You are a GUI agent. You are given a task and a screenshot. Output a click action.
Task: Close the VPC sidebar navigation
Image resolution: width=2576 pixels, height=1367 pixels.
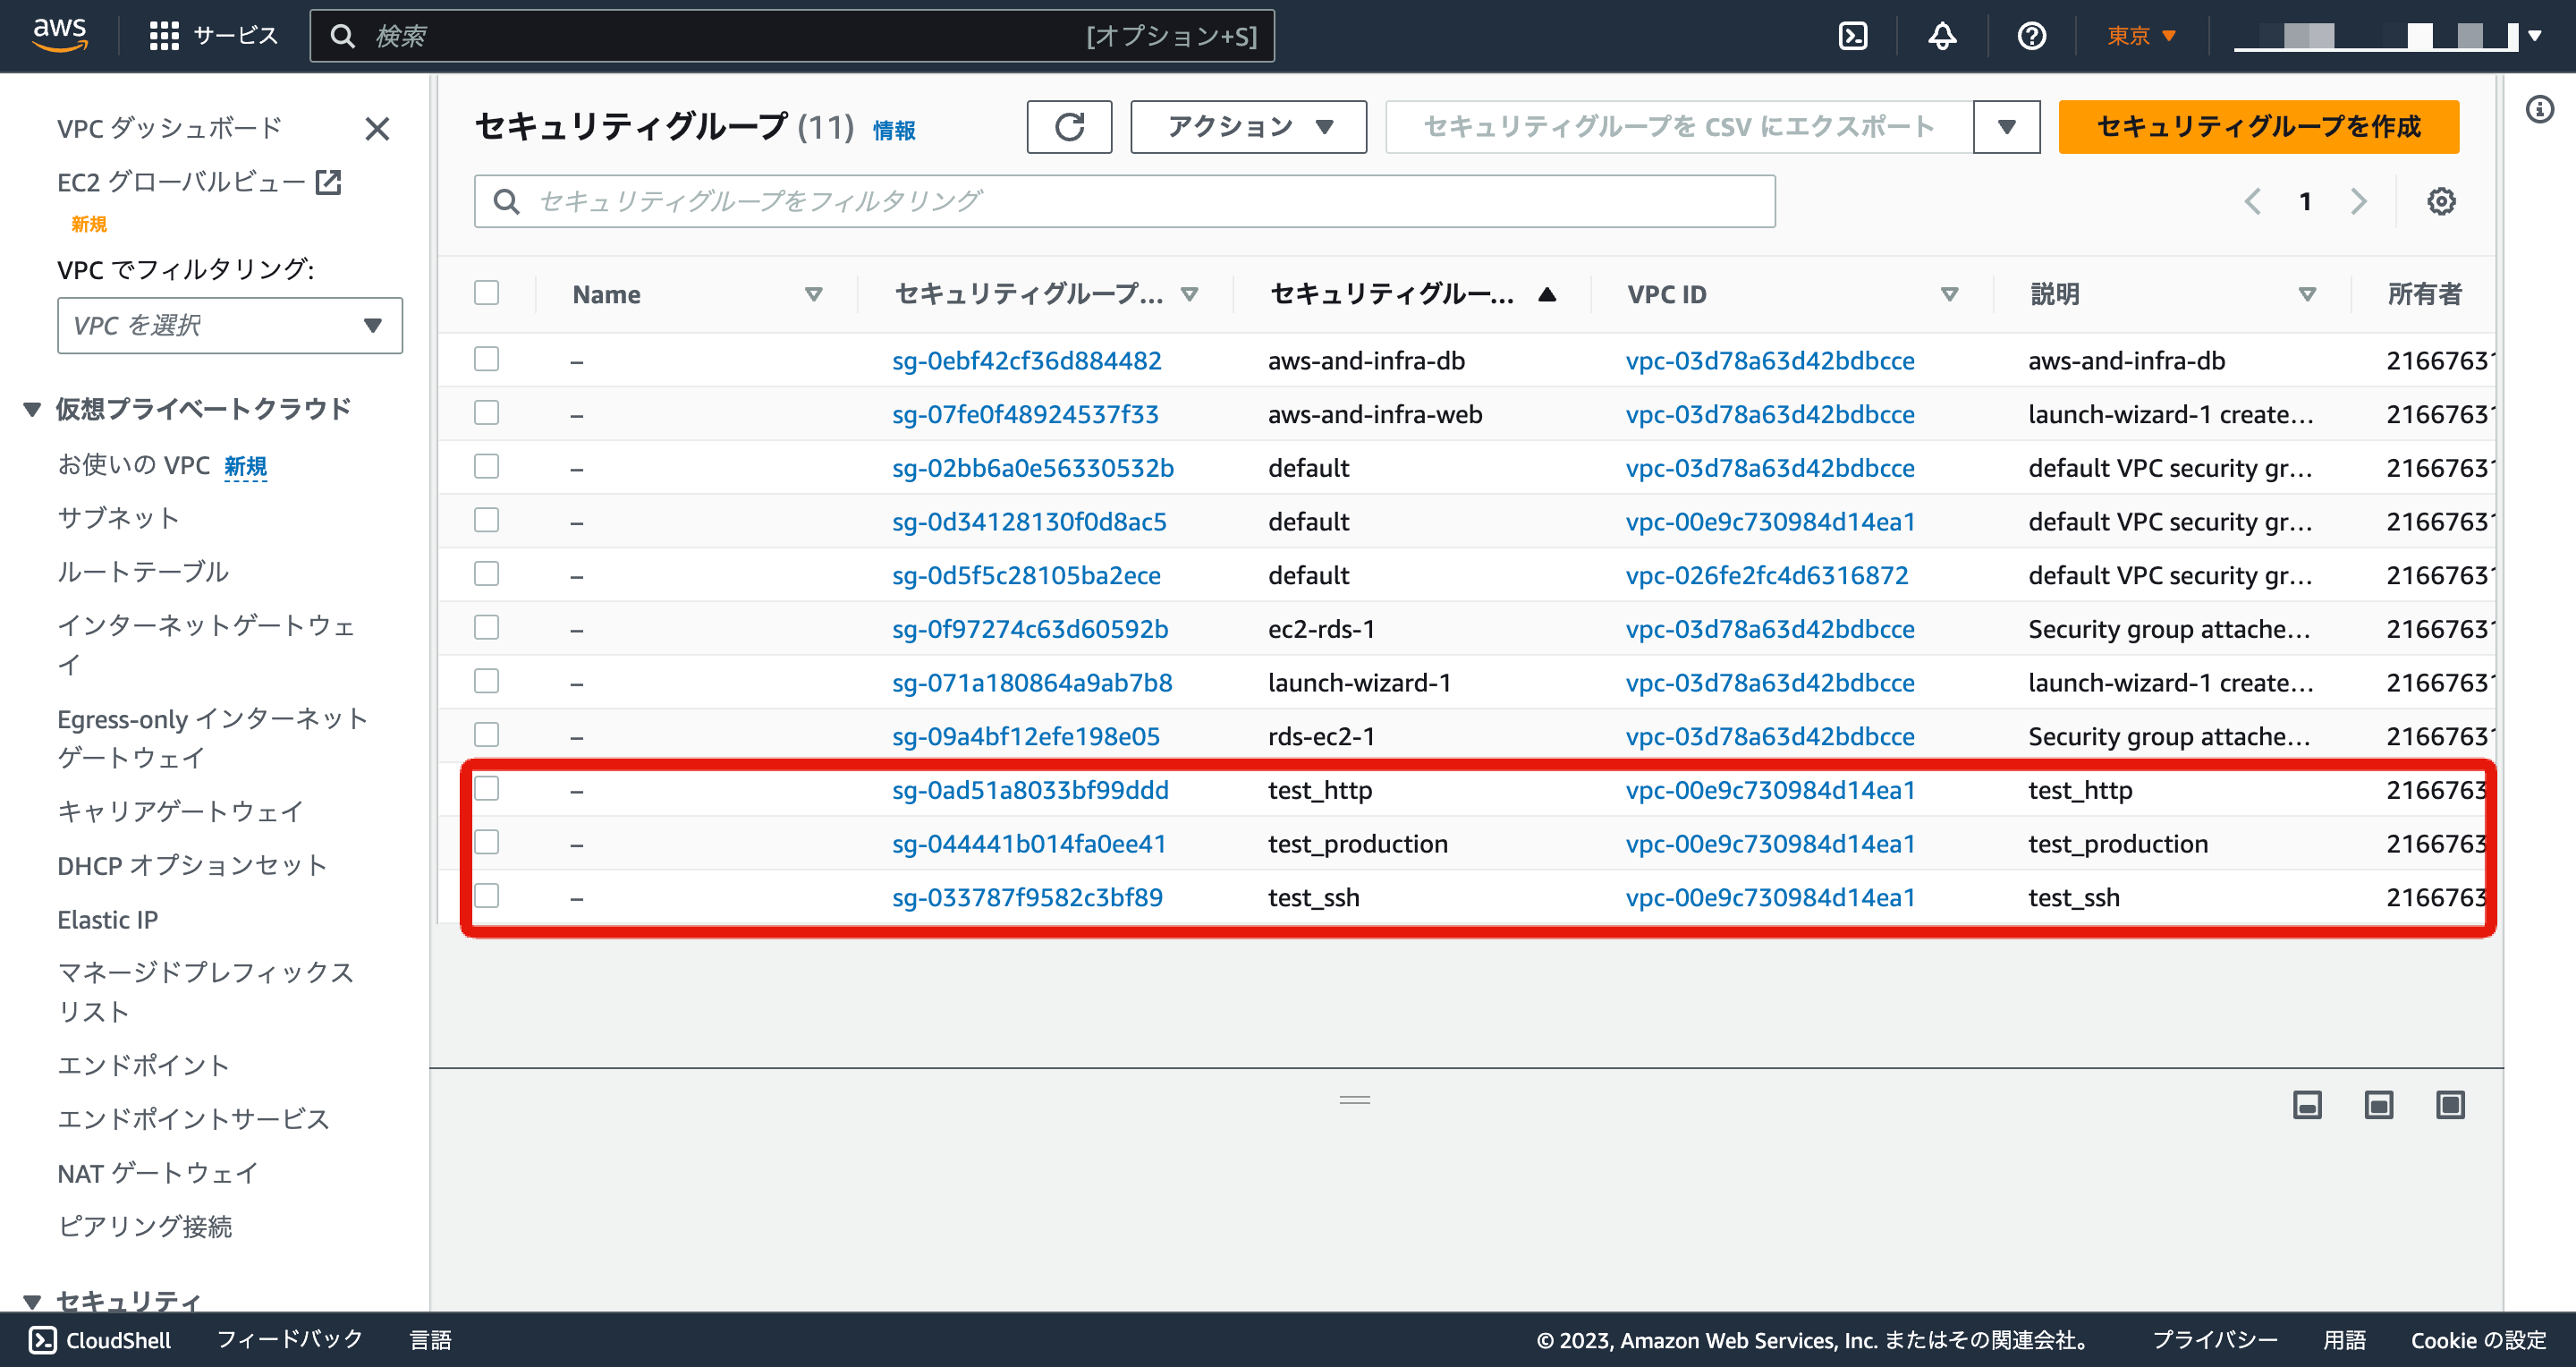pyautogui.click(x=377, y=129)
